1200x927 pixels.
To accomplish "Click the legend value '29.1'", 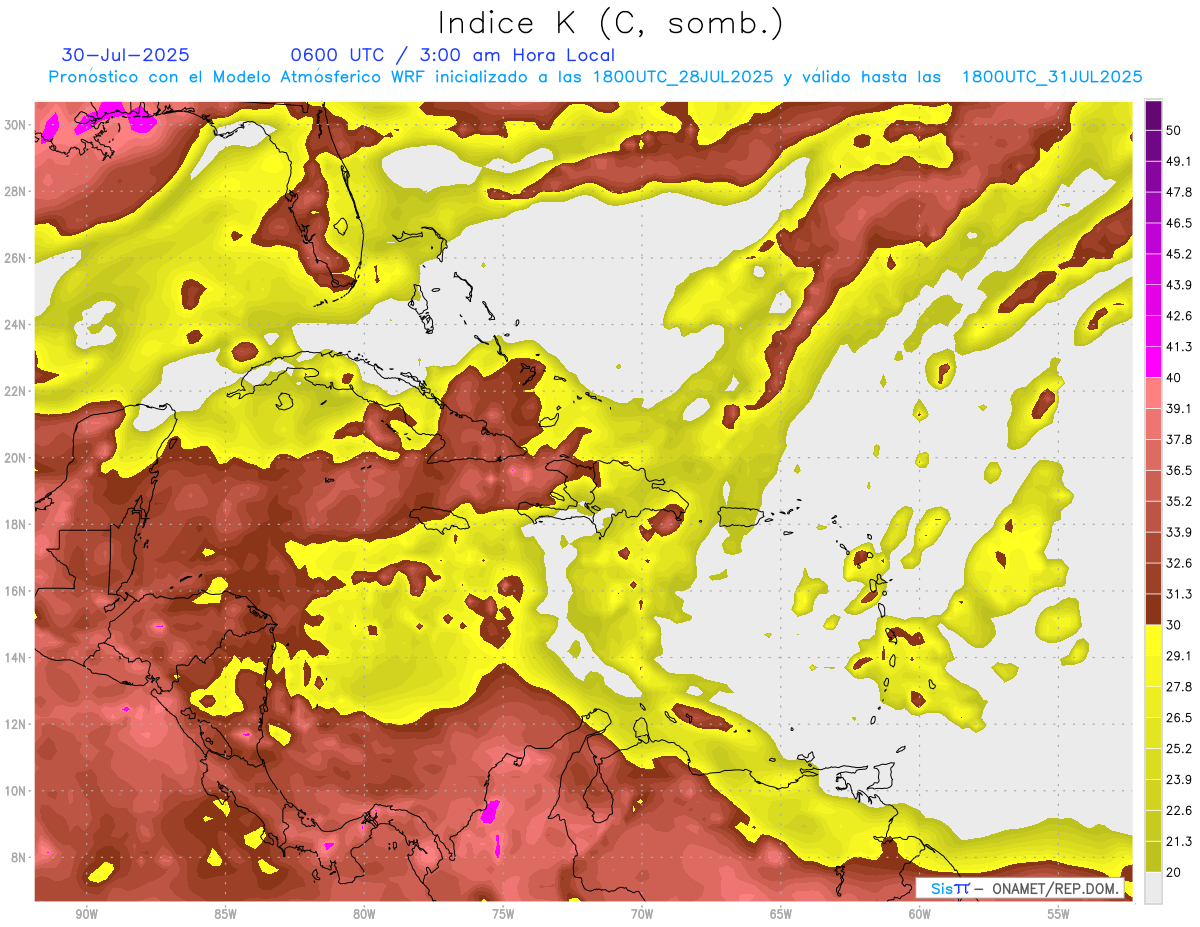I will pyautogui.click(x=1179, y=655).
